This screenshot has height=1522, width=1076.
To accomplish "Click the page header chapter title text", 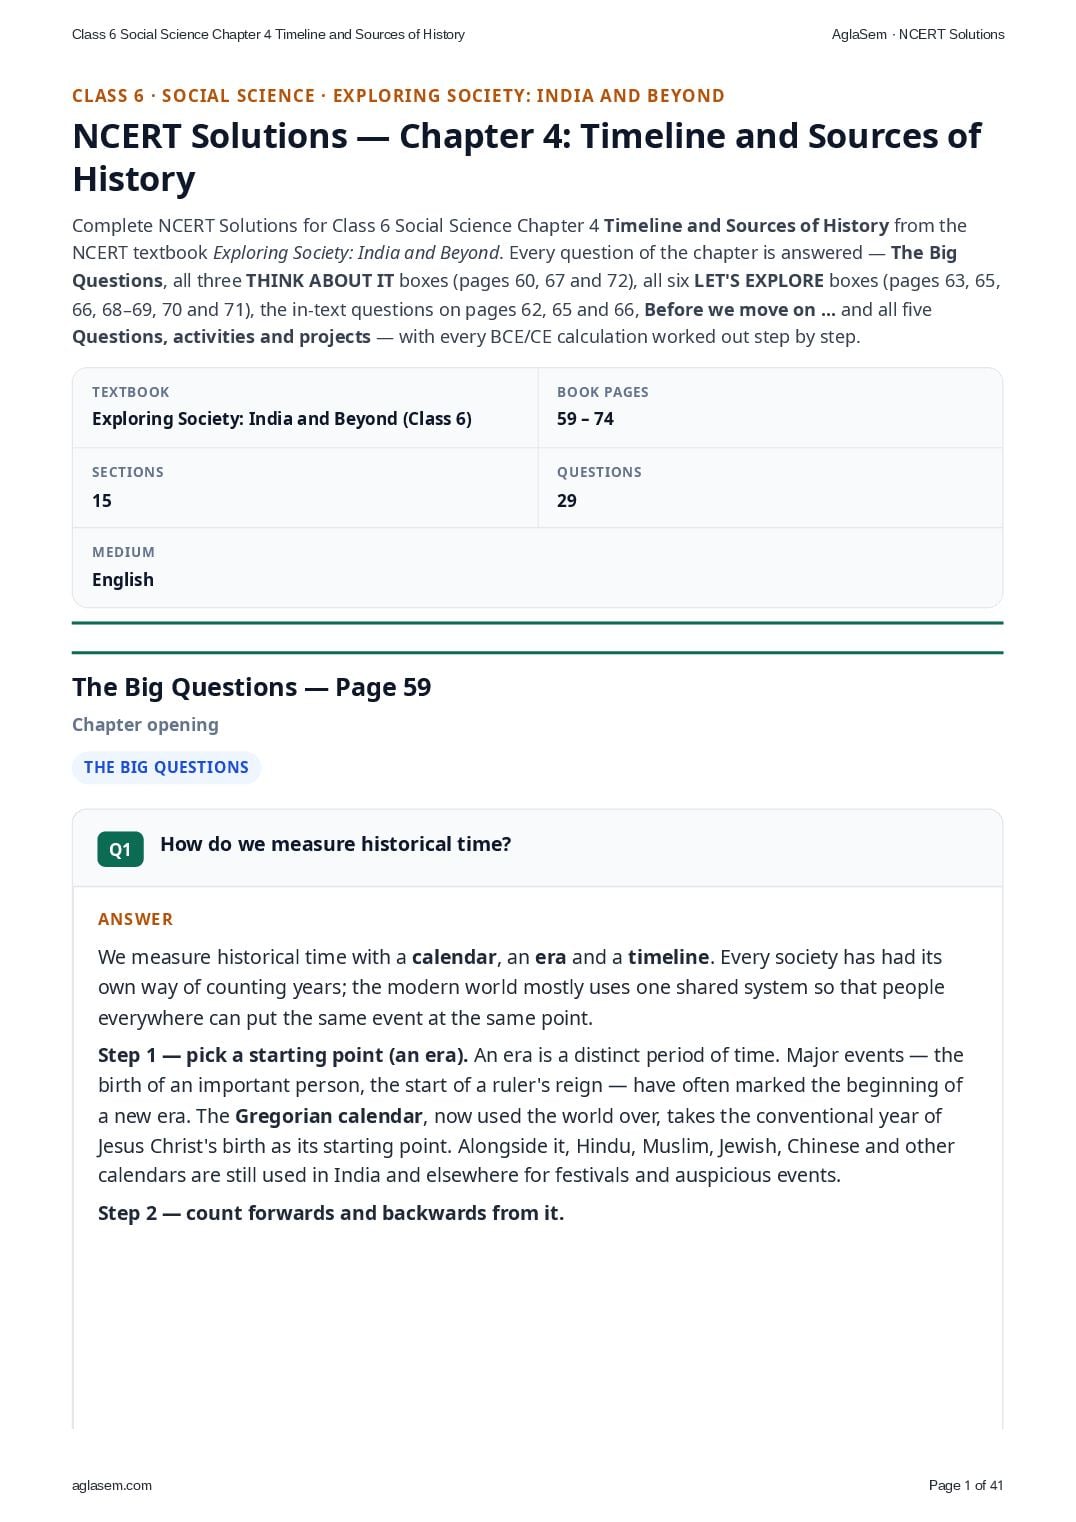I will point(268,34).
